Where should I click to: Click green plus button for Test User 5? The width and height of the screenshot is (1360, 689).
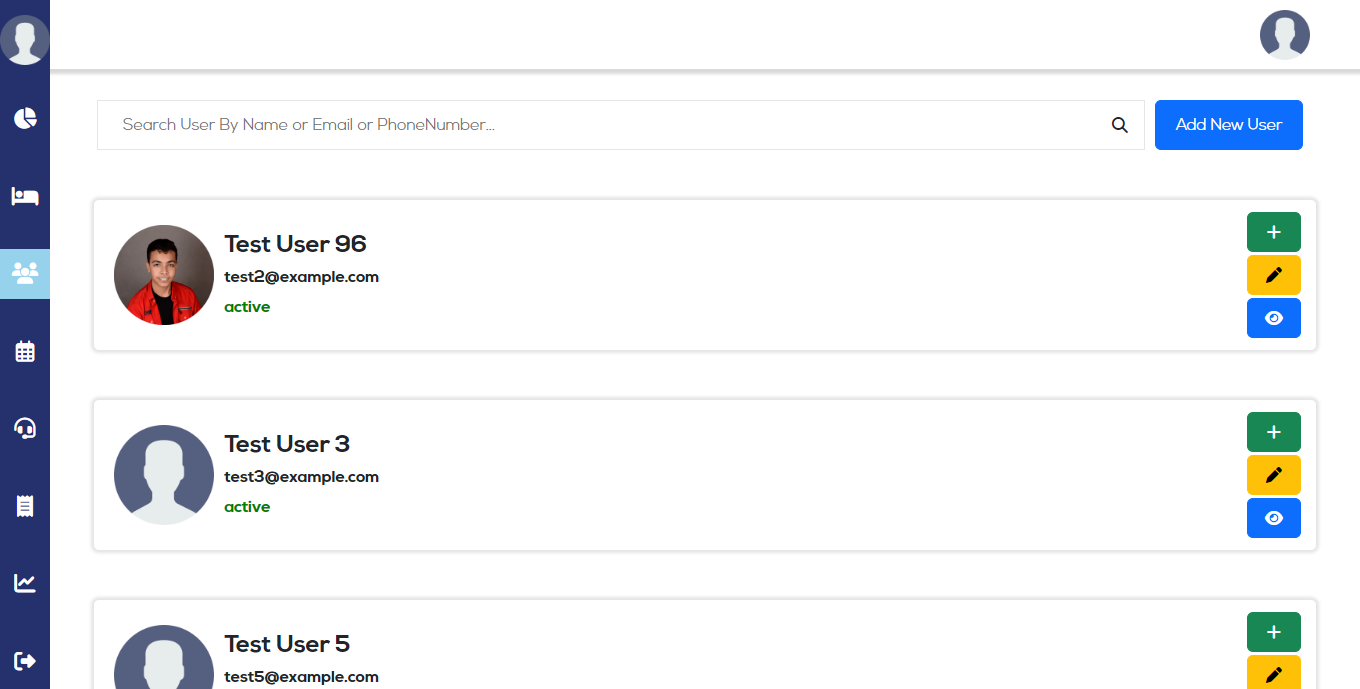point(1273,632)
